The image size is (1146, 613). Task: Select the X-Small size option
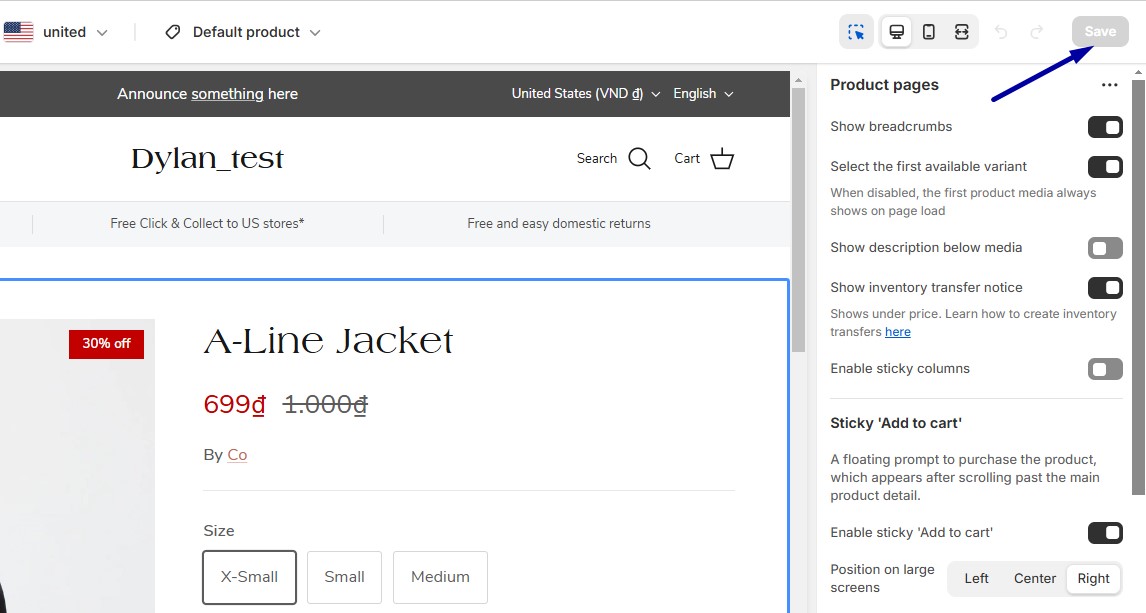[x=249, y=577]
